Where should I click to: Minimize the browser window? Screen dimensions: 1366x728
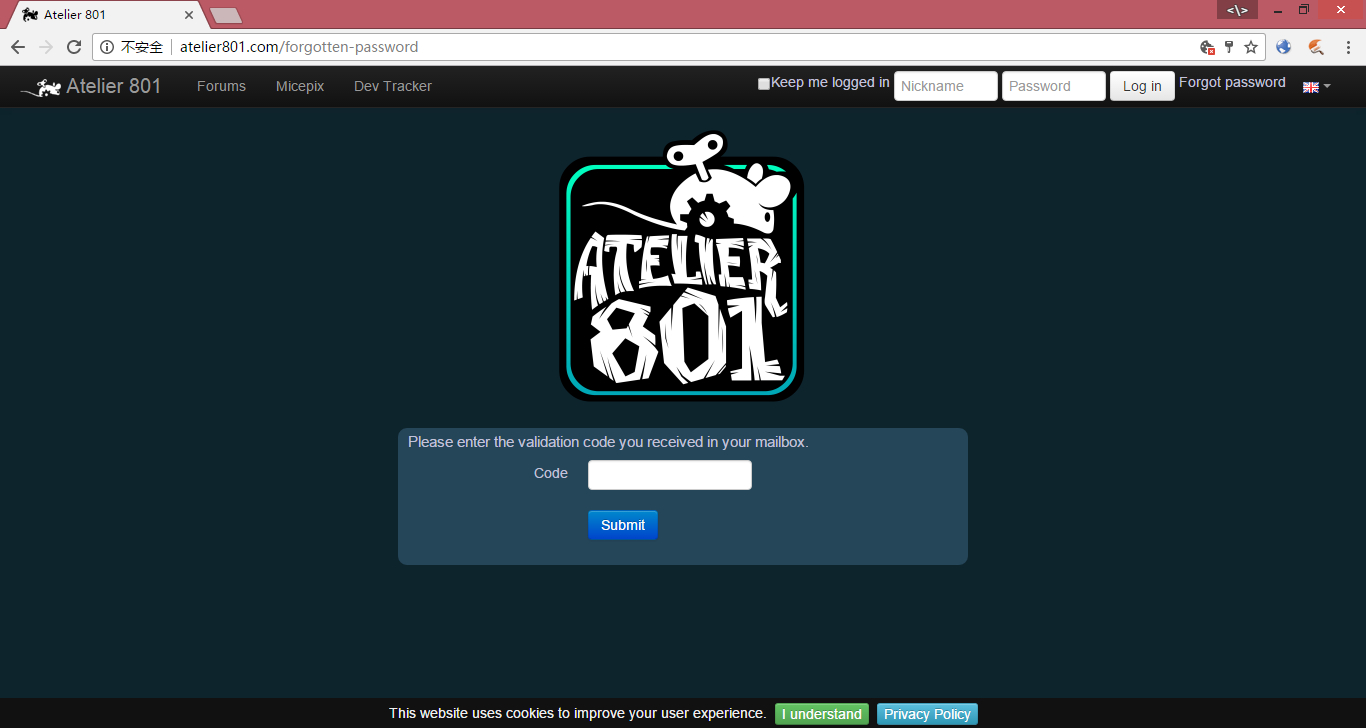tap(1278, 10)
